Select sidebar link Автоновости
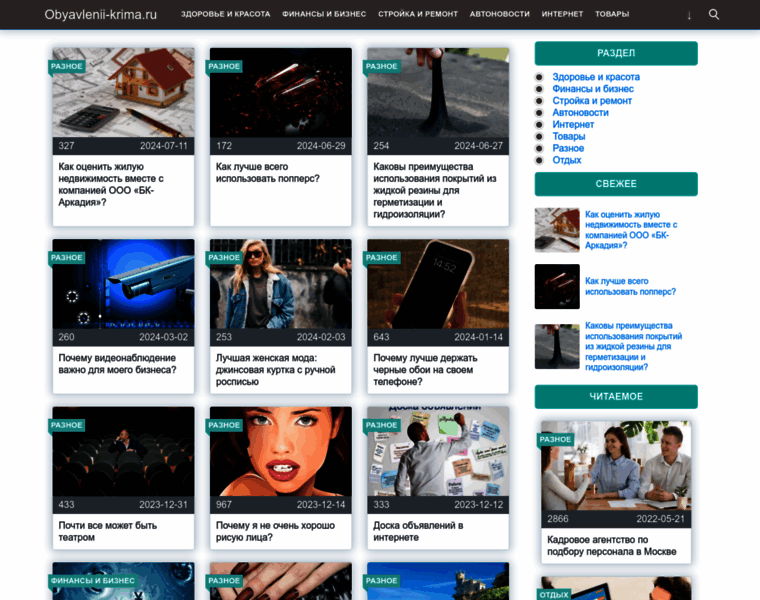The width and height of the screenshot is (760, 600). click(580, 112)
